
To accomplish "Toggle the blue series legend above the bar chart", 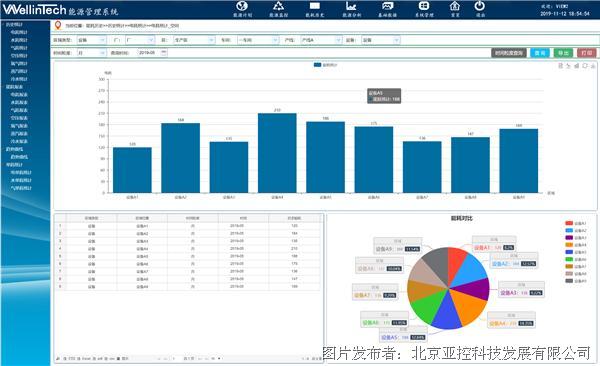I will (x=326, y=65).
